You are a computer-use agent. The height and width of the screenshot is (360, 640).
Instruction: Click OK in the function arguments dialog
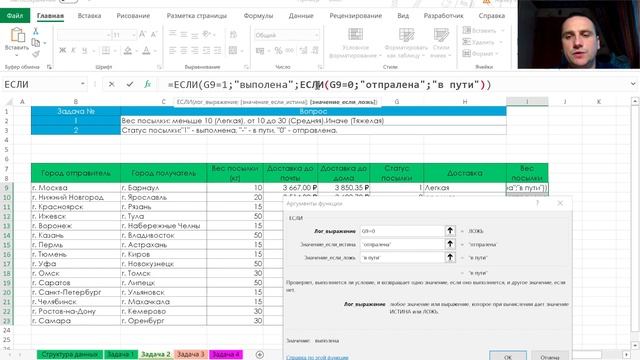click(508, 356)
